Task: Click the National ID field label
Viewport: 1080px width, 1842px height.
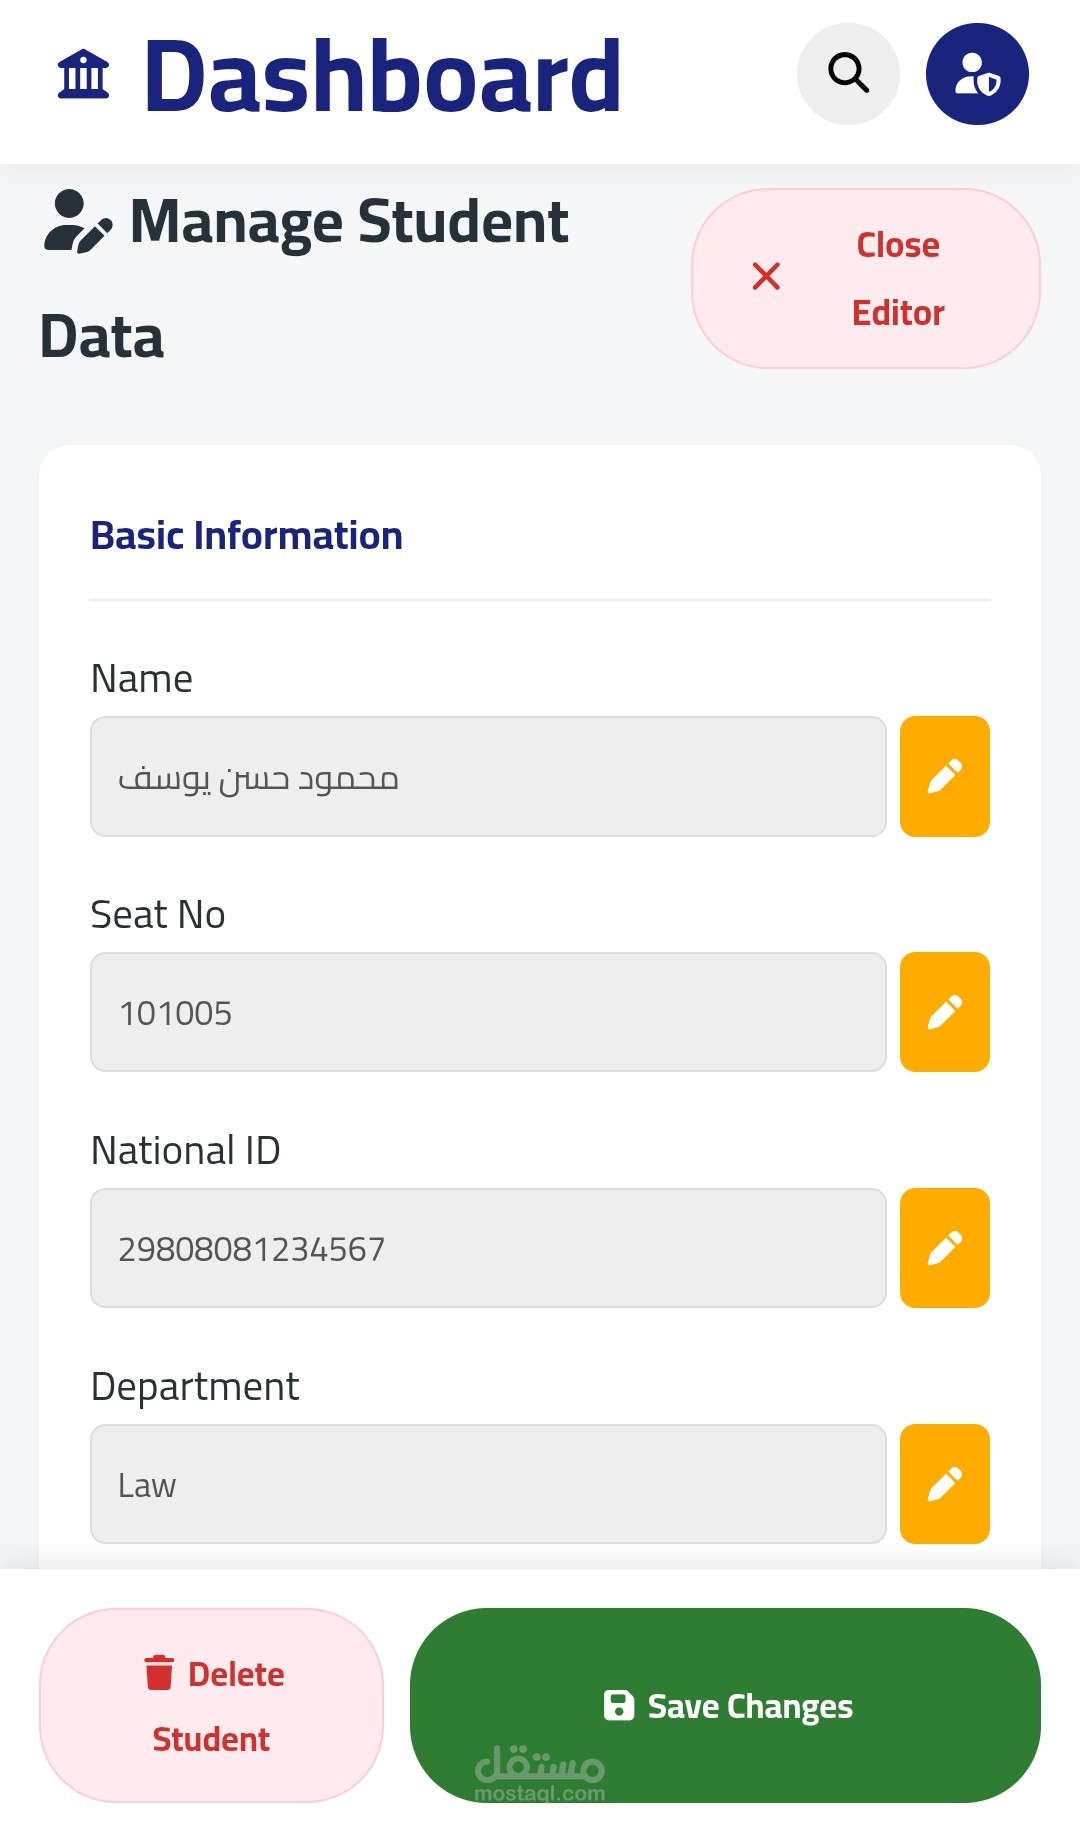Action: tap(185, 1151)
